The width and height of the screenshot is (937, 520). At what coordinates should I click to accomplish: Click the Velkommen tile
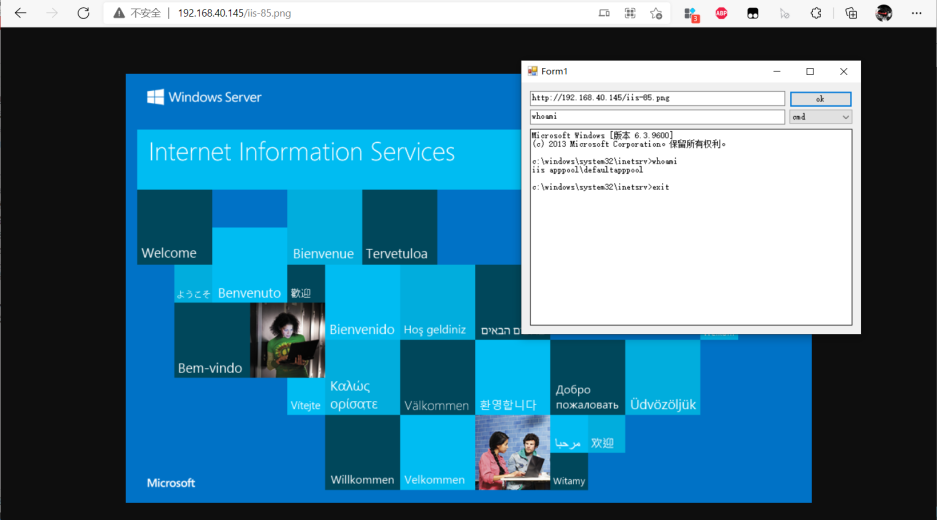(437, 452)
